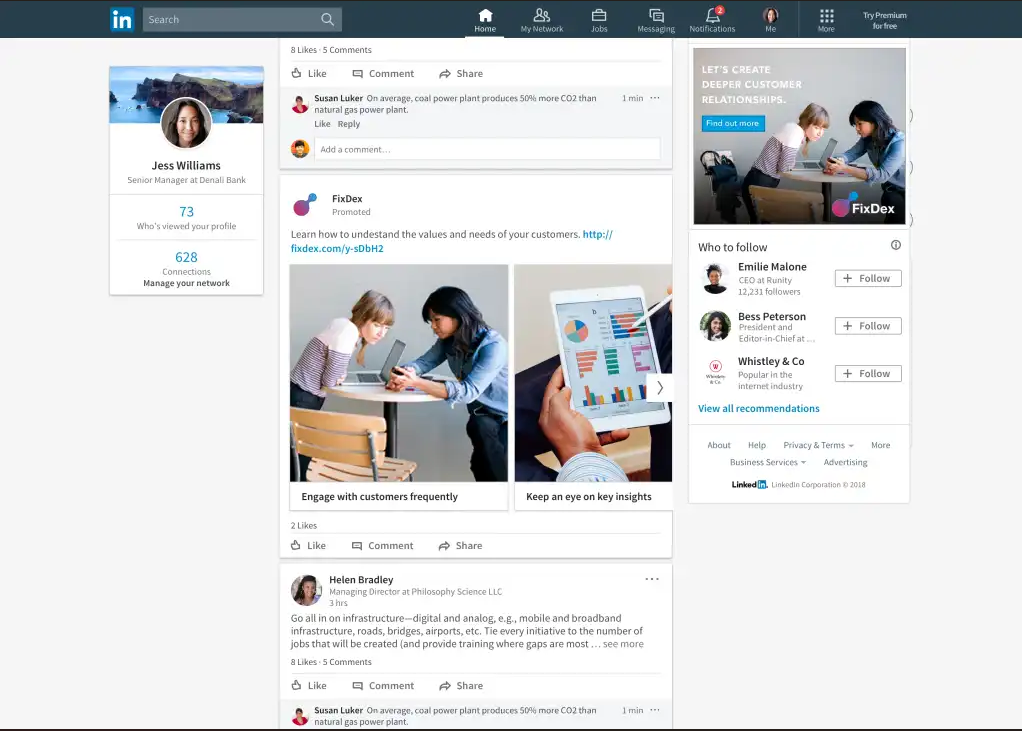Open the Me profile menu
The image size is (1022, 731).
coord(770,20)
